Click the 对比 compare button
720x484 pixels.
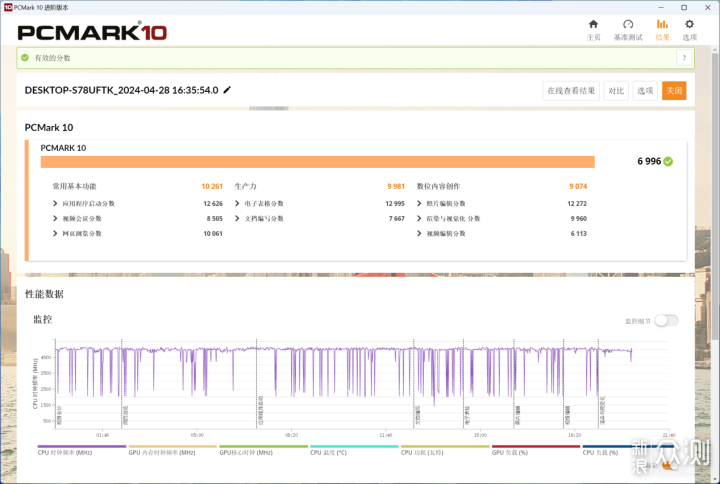click(616, 91)
